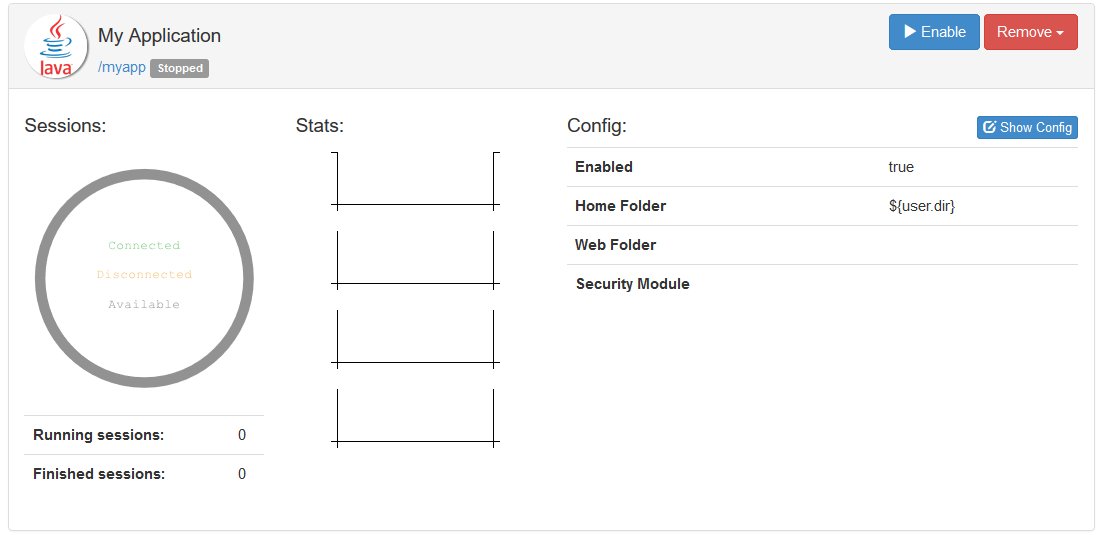
Task: Click the Connected legend label in chart
Action: tap(144, 246)
